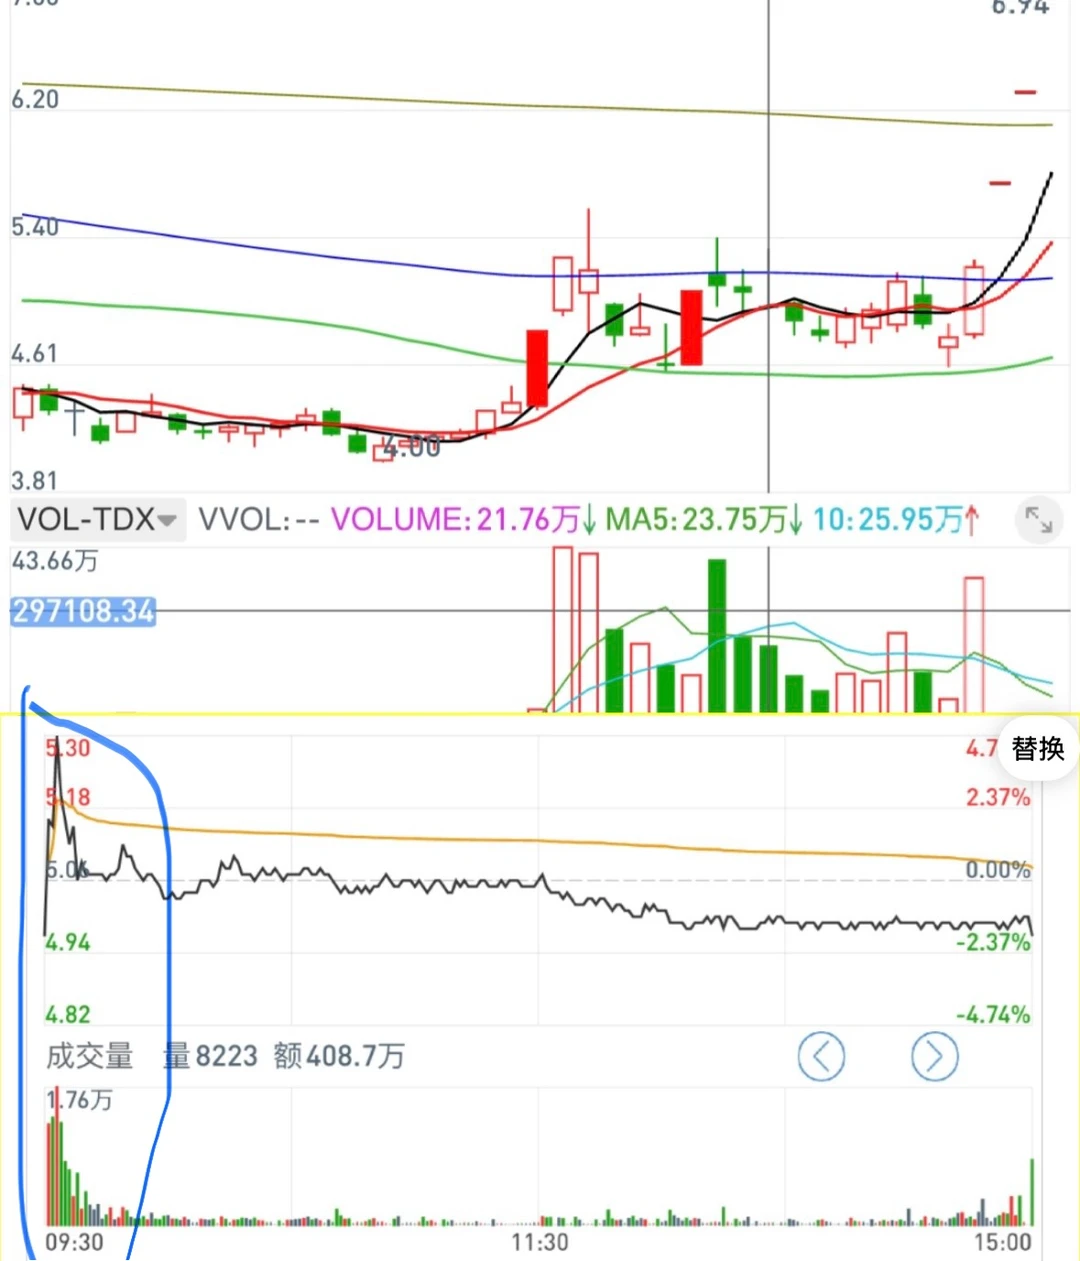Tap the 1.76万 intraday volume label
1080x1261 pixels.
coord(80,1100)
